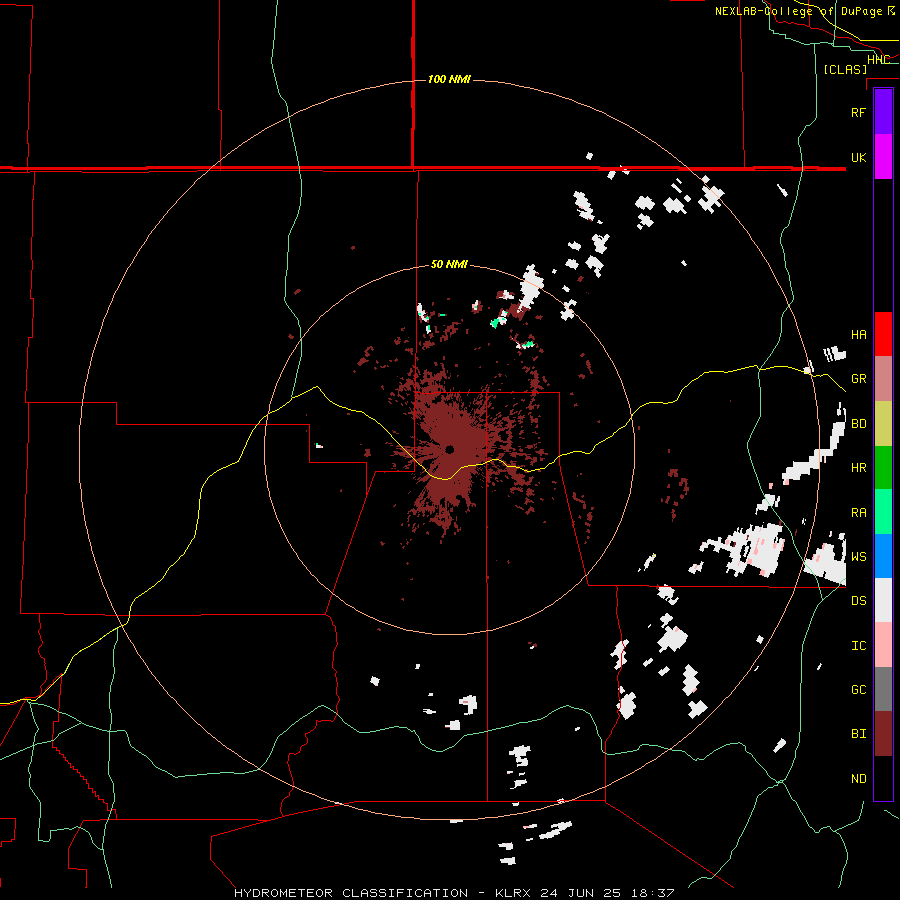Click the BD legend label
The width and height of the screenshot is (900, 900).
[x=858, y=424]
